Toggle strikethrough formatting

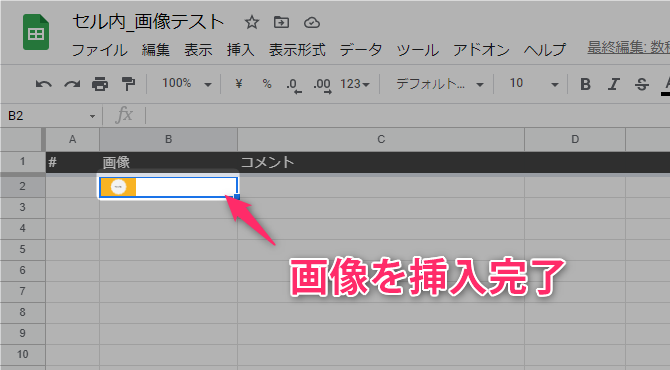641,84
